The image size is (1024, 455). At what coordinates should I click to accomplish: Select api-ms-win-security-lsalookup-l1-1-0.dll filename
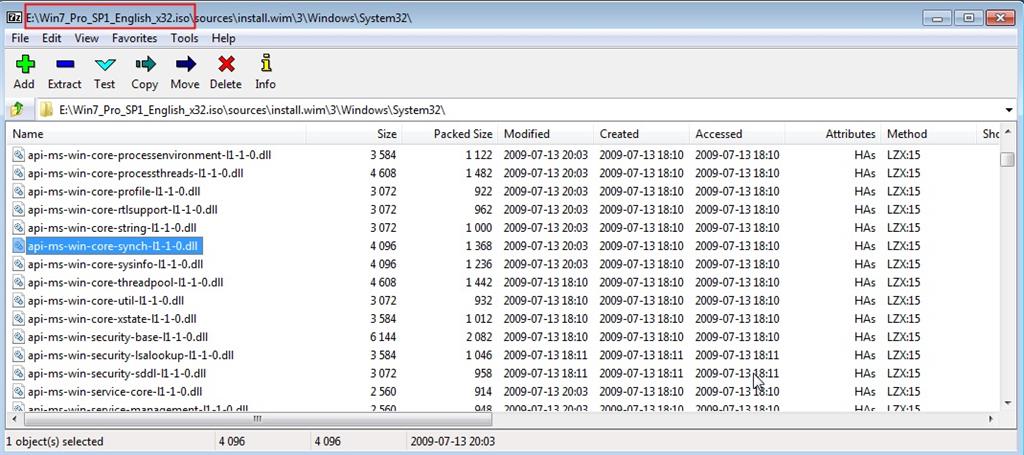click(x=131, y=356)
